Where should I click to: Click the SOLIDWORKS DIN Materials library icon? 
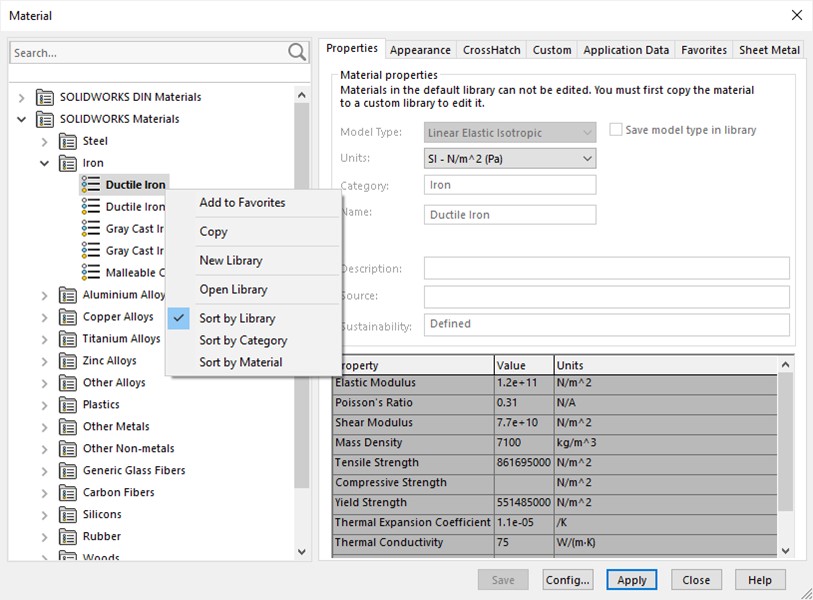[45, 96]
